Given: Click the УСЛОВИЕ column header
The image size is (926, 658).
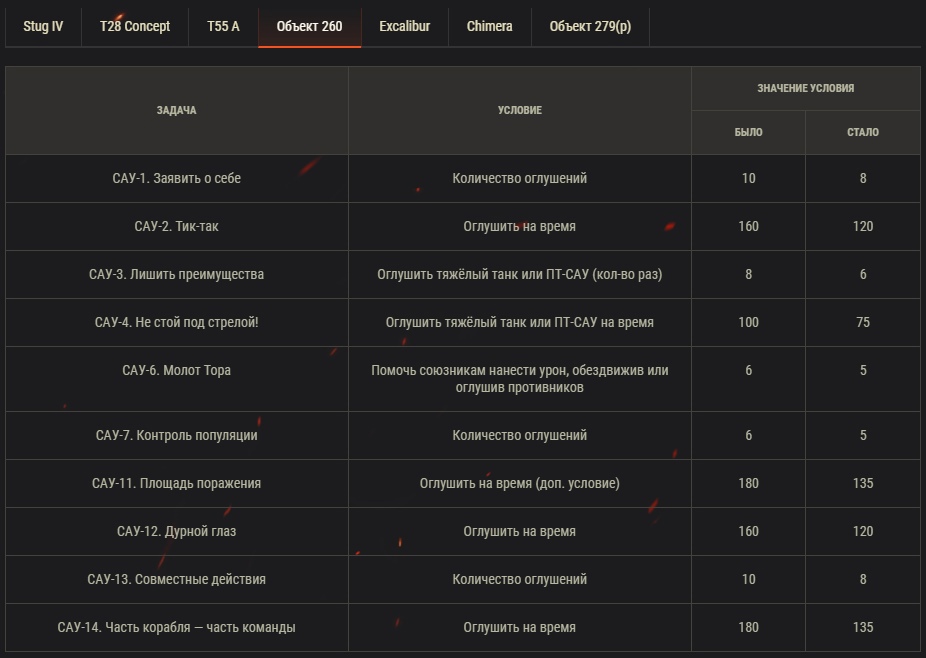Looking at the screenshot, I should click(519, 111).
